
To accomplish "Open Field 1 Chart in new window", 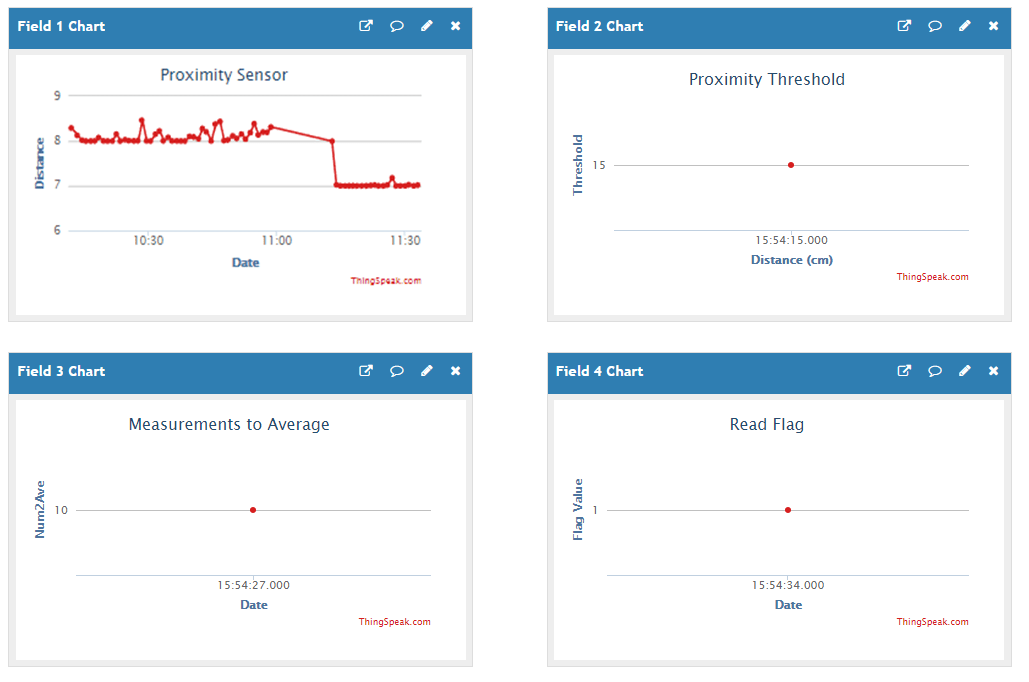I will pos(366,26).
